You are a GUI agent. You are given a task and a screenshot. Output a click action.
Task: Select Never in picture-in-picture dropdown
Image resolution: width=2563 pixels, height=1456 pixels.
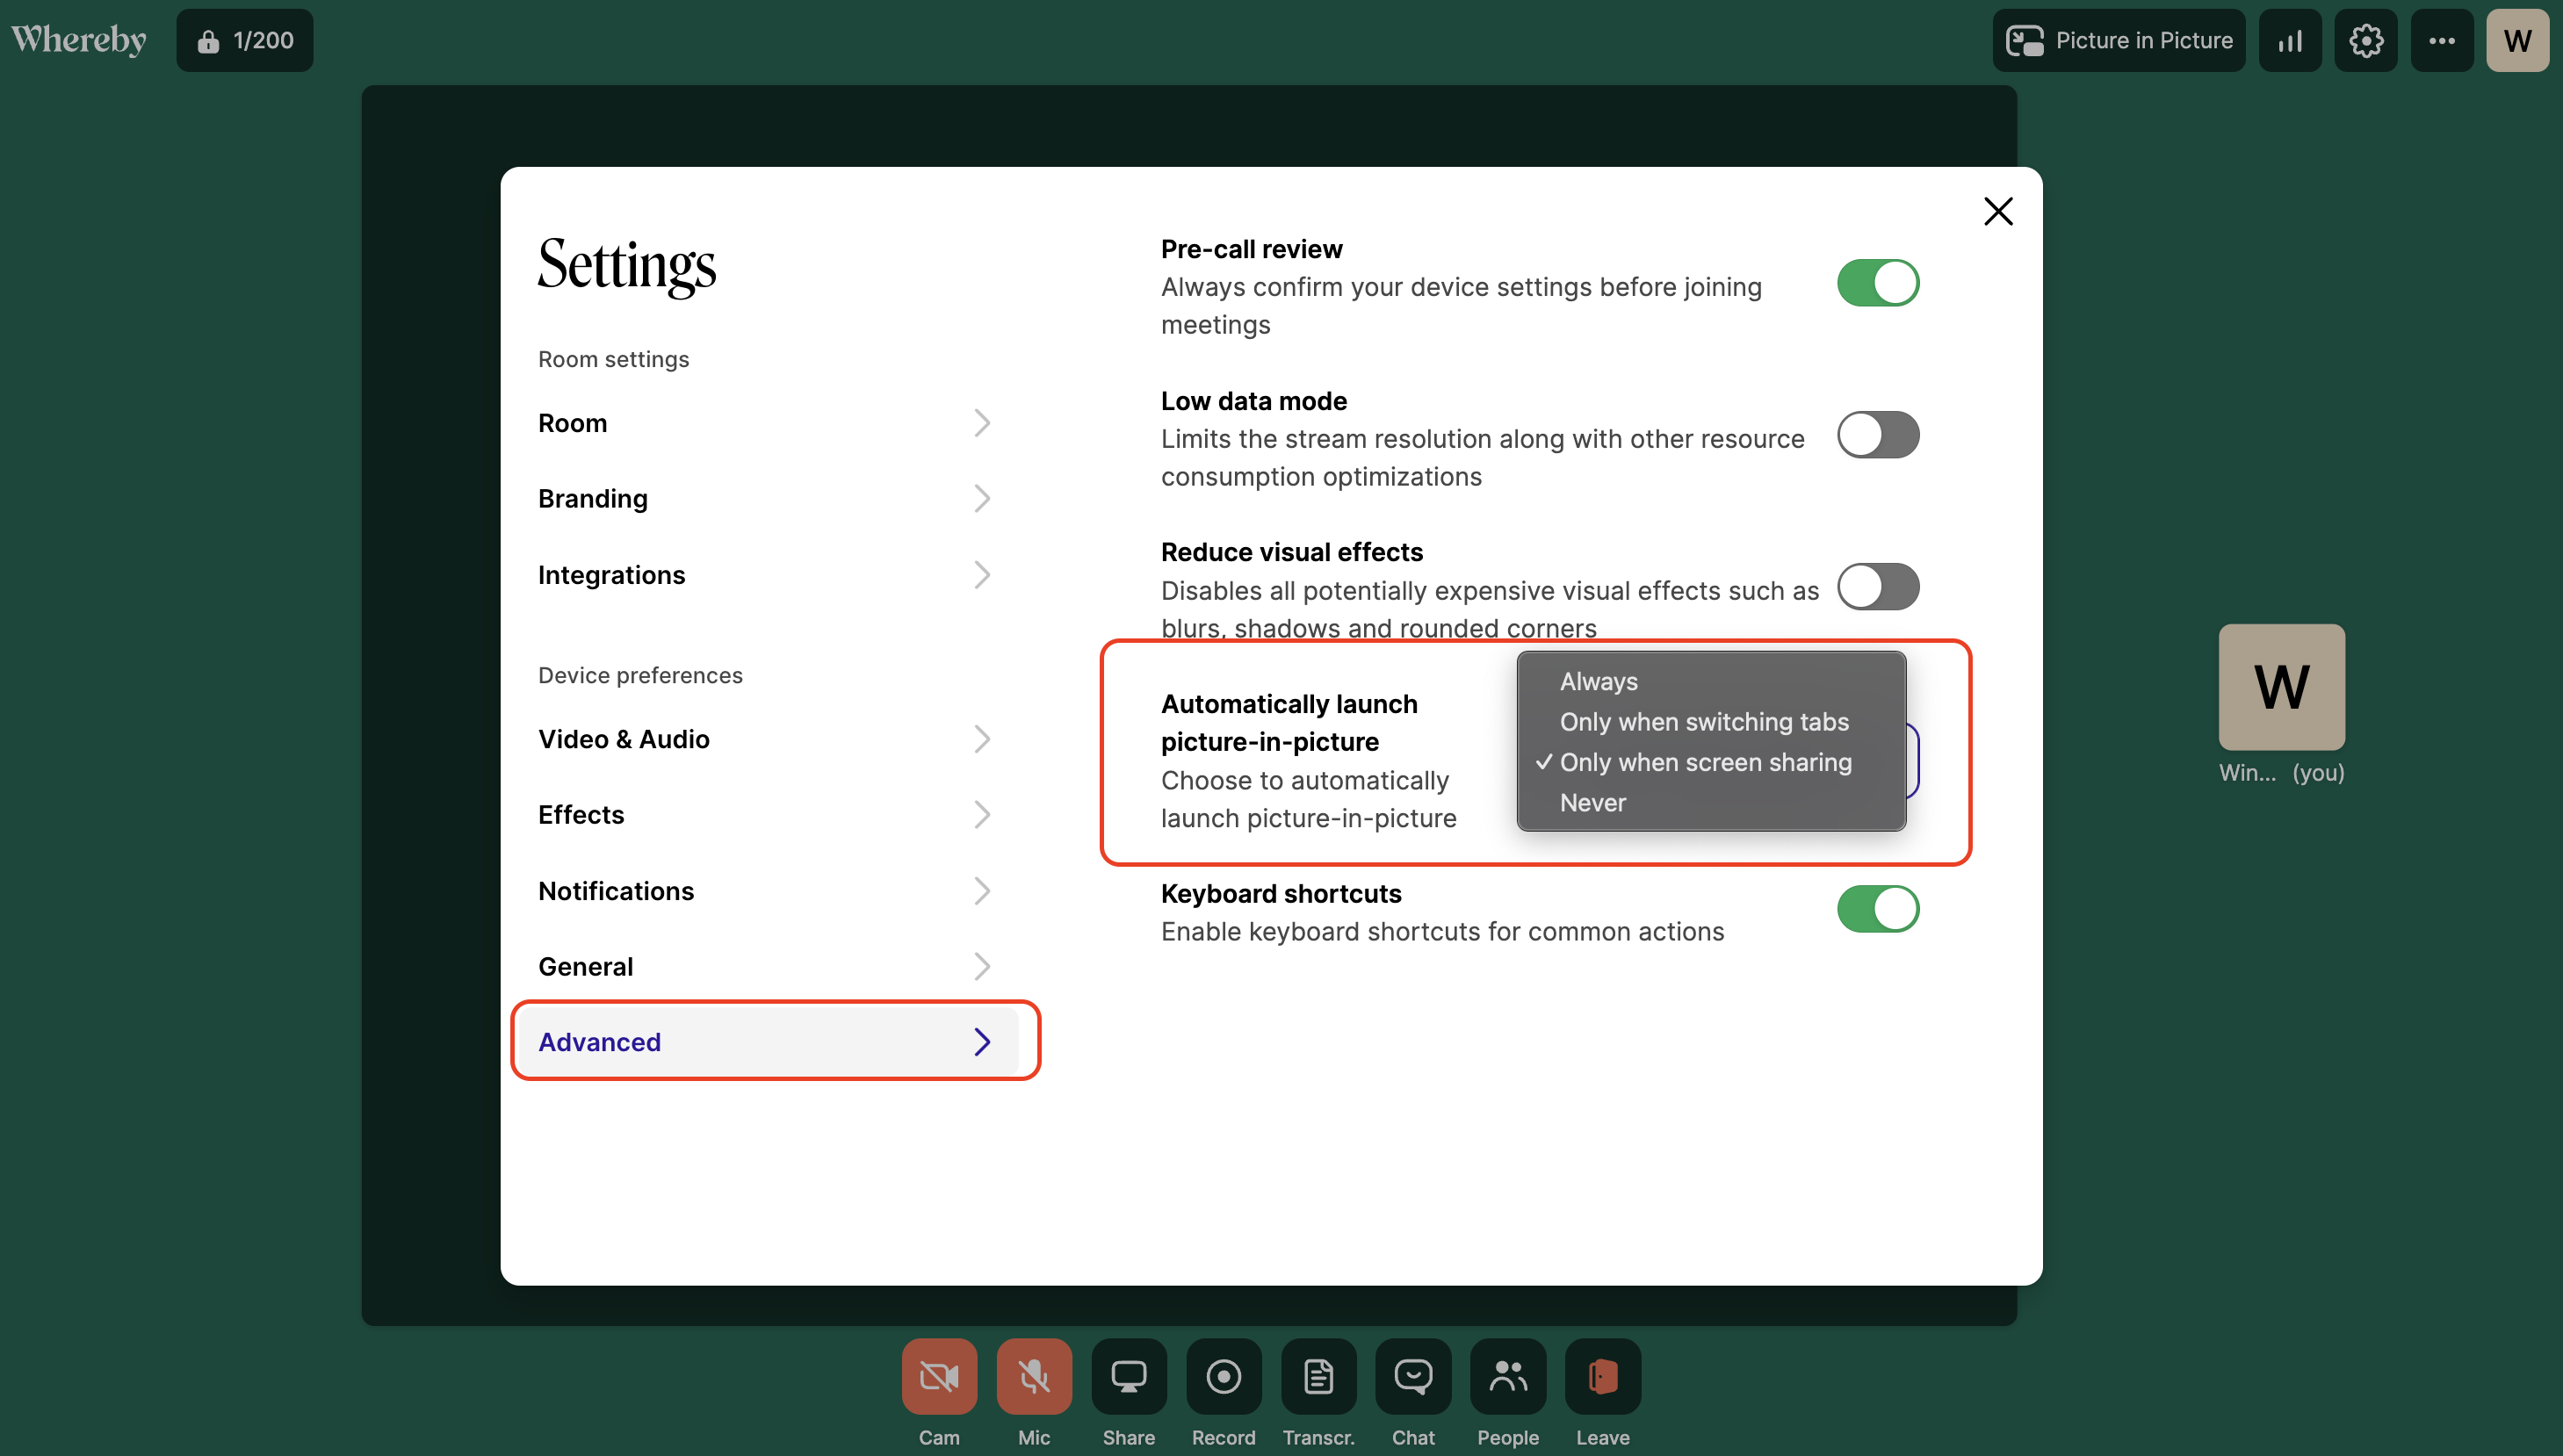click(1711, 803)
